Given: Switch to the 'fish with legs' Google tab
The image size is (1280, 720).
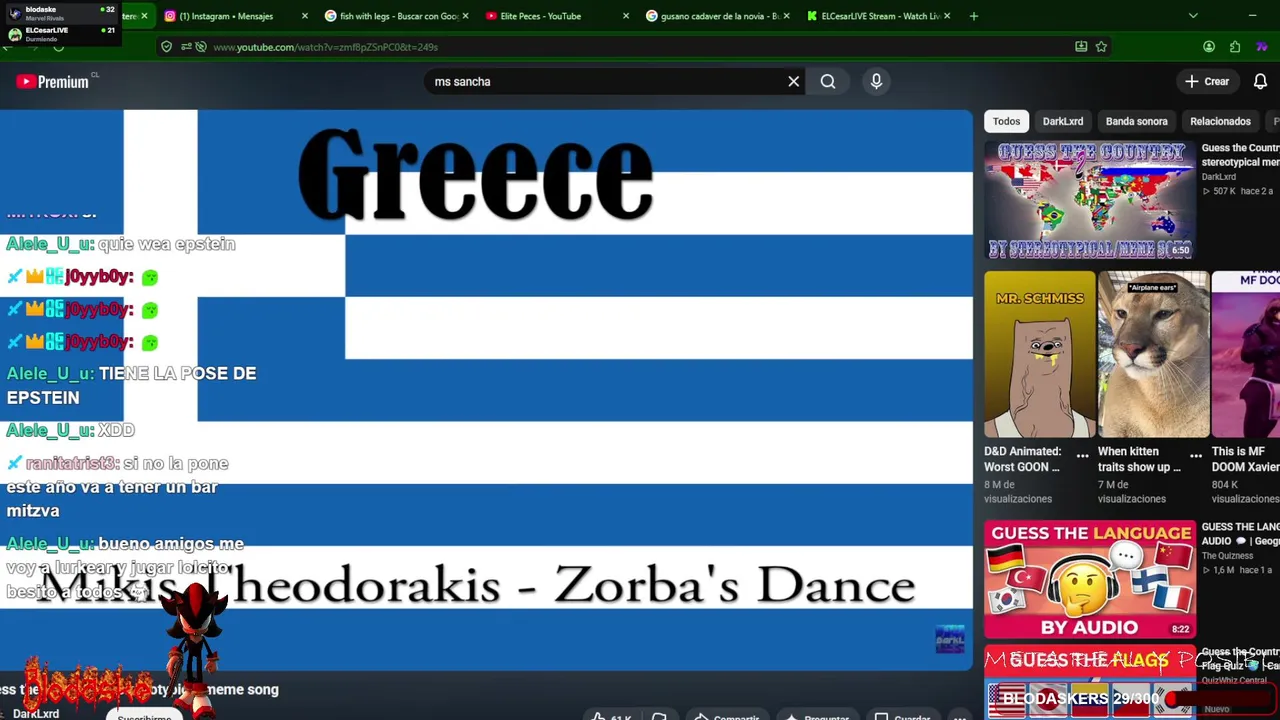Looking at the screenshot, I should (396, 16).
